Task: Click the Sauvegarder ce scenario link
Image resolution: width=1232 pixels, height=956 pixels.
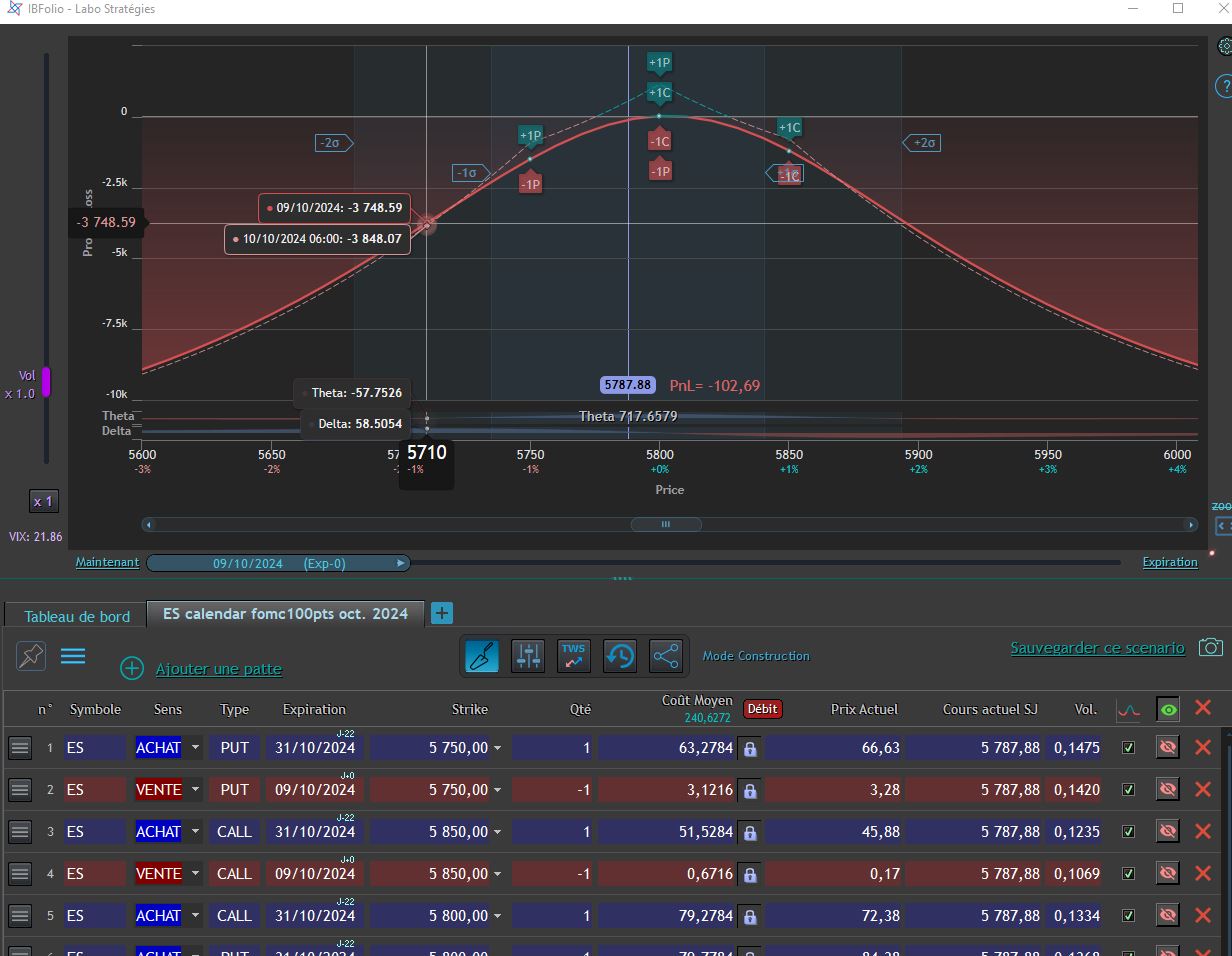Action: (x=1097, y=648)
